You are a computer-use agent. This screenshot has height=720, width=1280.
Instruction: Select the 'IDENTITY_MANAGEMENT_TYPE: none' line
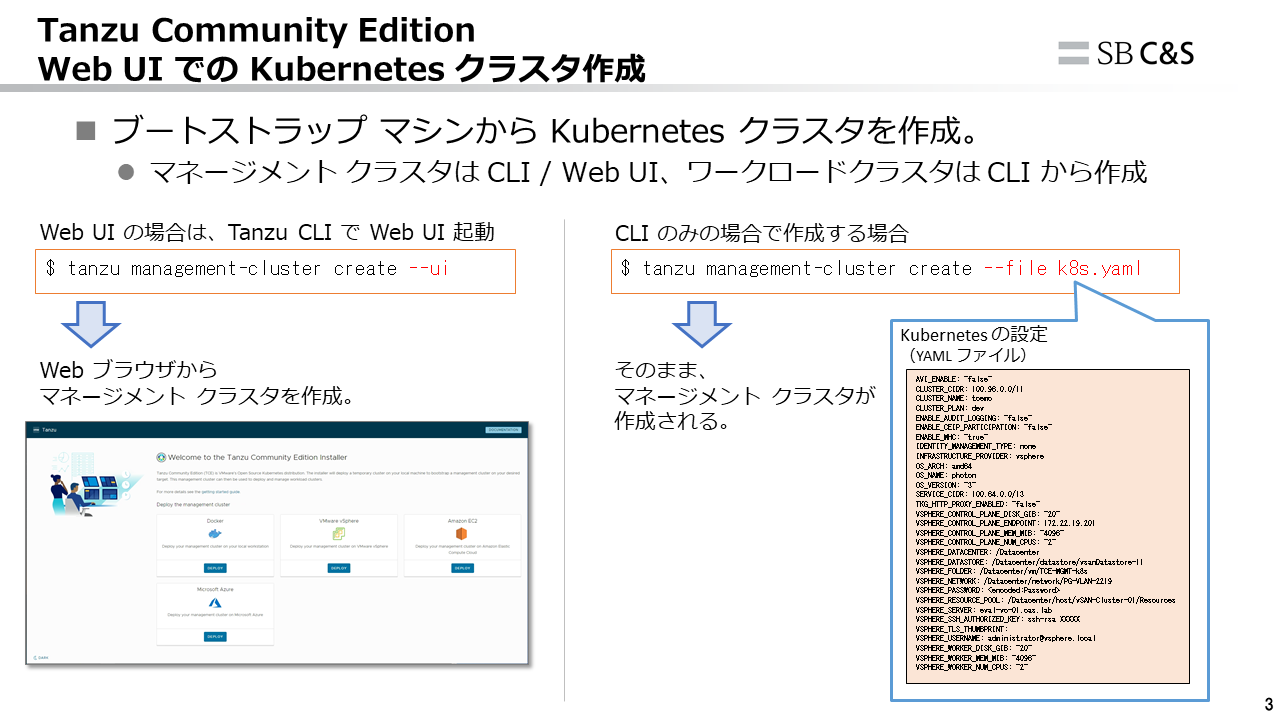pos(975,446)
